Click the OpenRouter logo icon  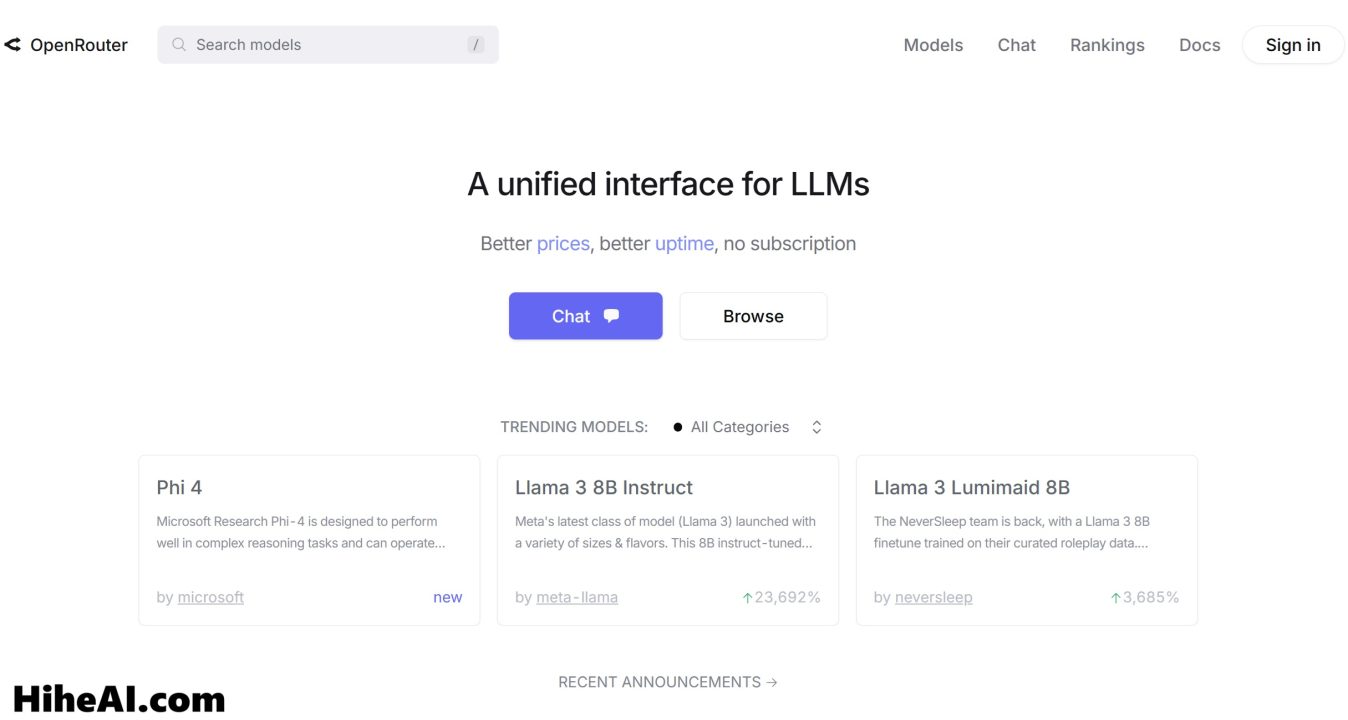coord(12,44)
